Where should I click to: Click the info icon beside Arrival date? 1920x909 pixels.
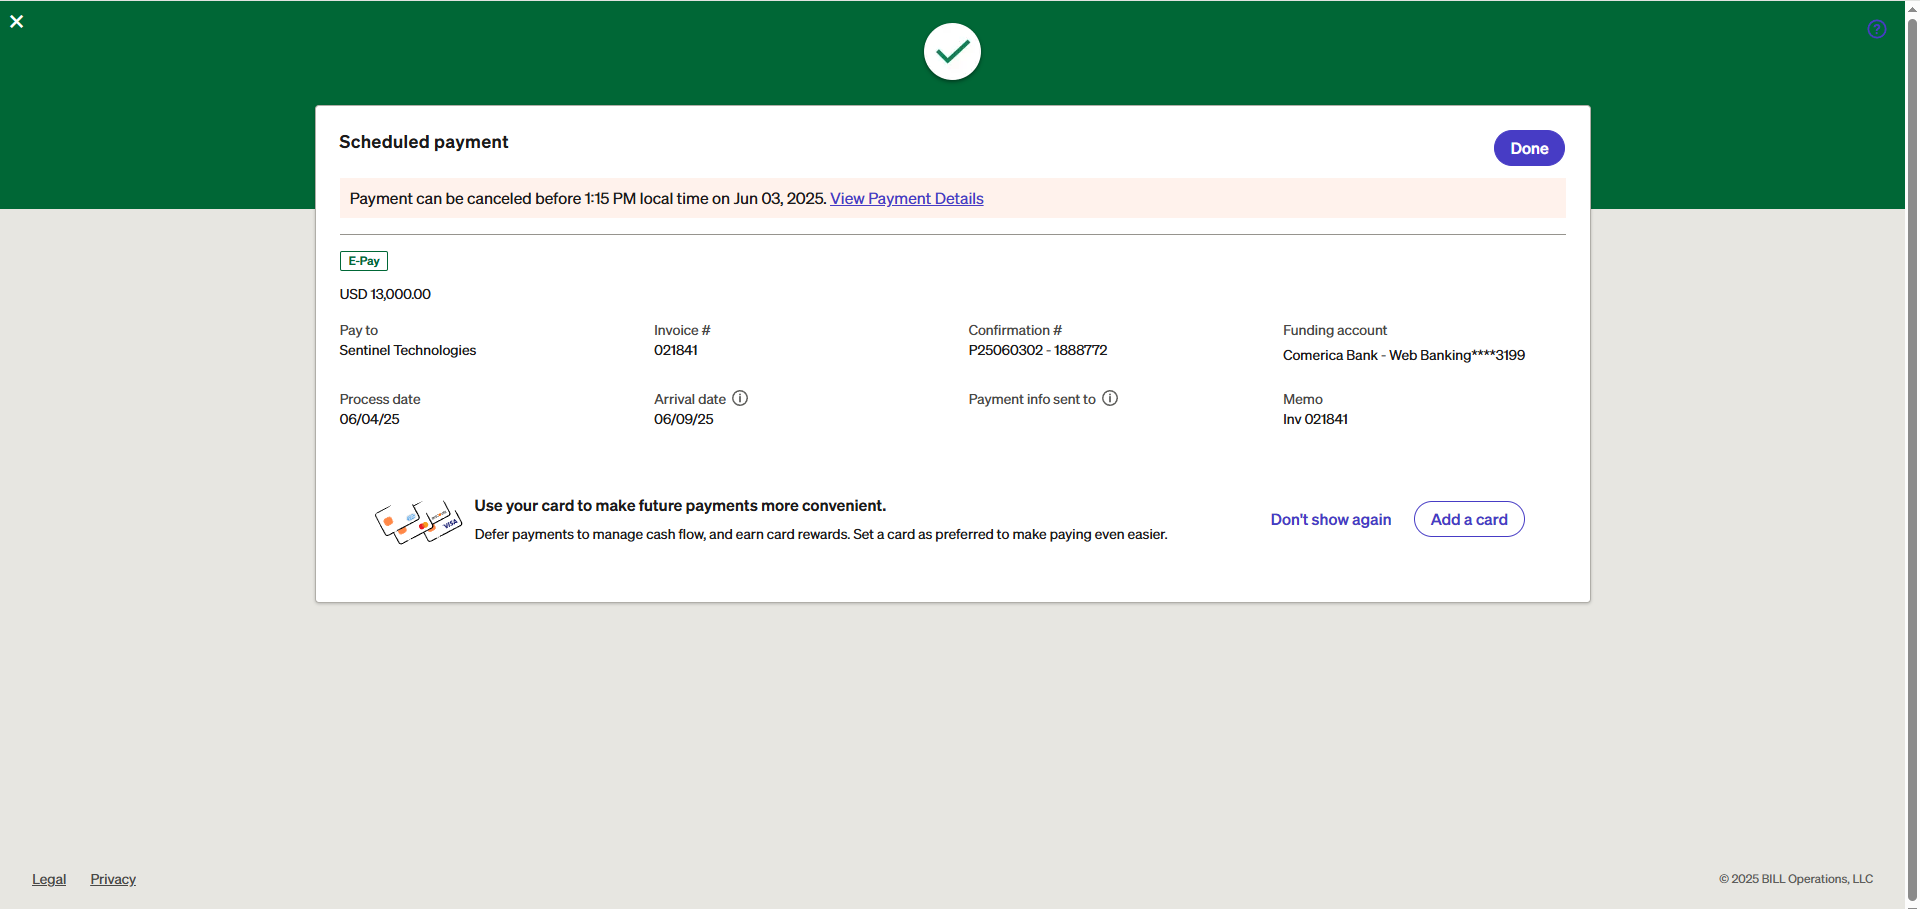point(740,398)
